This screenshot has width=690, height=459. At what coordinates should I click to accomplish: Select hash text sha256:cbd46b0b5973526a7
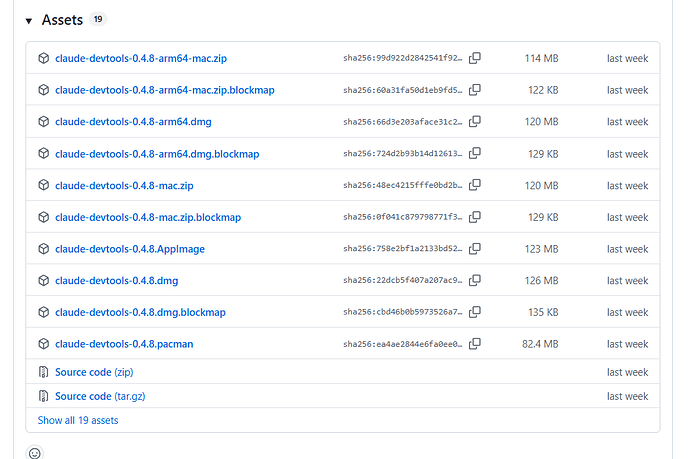(403, 312)
